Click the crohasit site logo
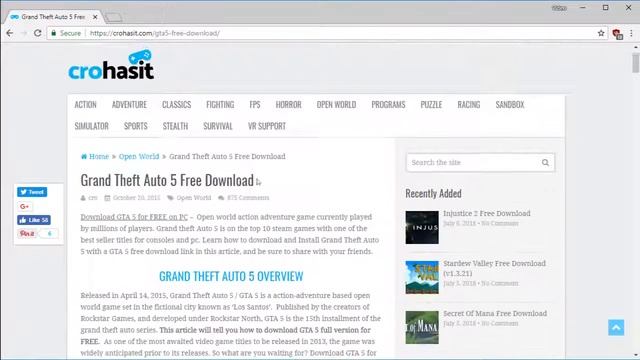The width and height of the screenshot is (640, 360). [111, 65]
